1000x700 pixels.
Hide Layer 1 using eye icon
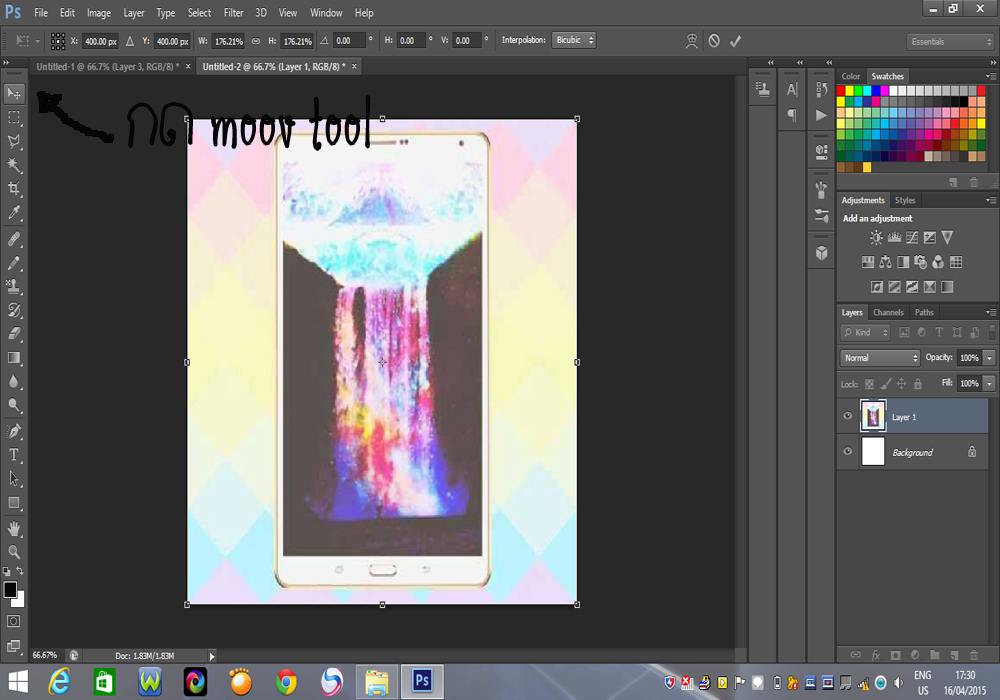tap(848, 417)
